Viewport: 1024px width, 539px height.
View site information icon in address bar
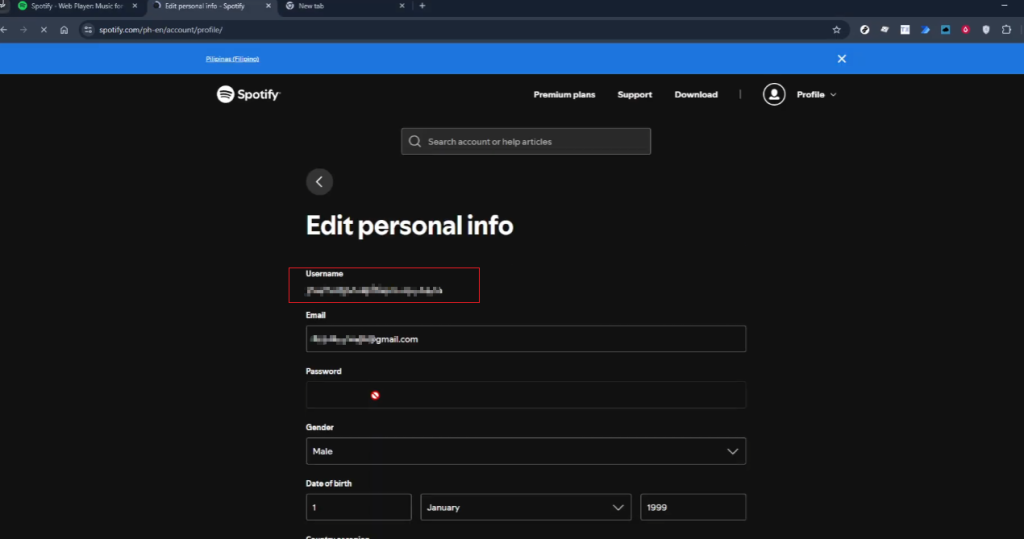coord(88,30)
